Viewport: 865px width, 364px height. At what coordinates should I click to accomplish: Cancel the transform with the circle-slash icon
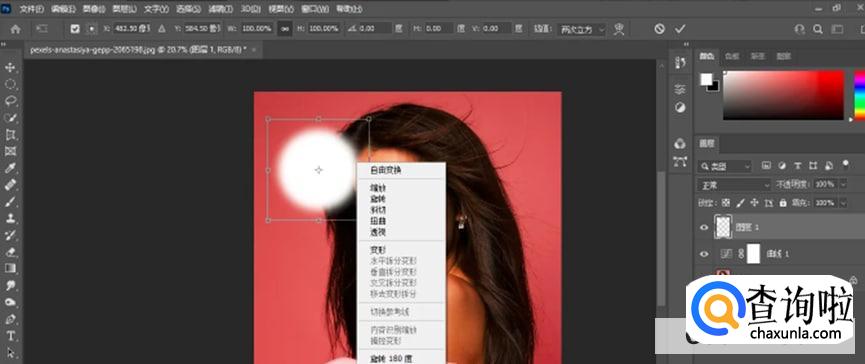659,29
